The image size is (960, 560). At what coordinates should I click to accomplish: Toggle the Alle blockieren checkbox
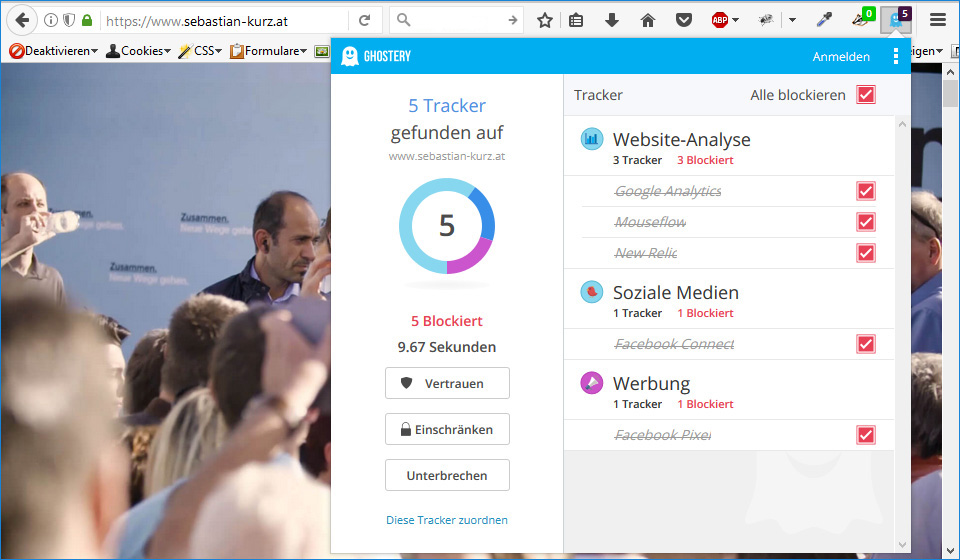[866, 94]
